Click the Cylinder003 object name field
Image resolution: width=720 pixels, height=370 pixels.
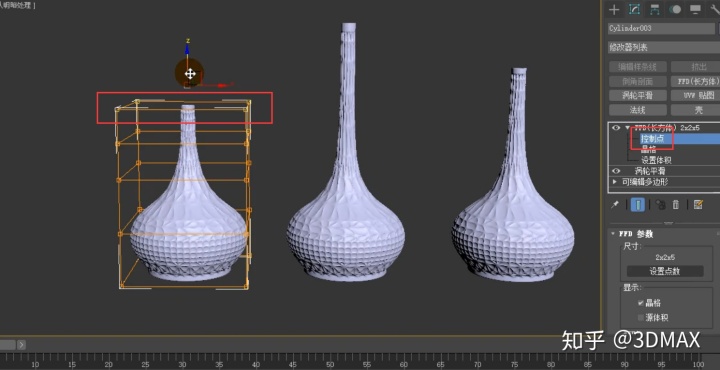[x=661, y=28]
